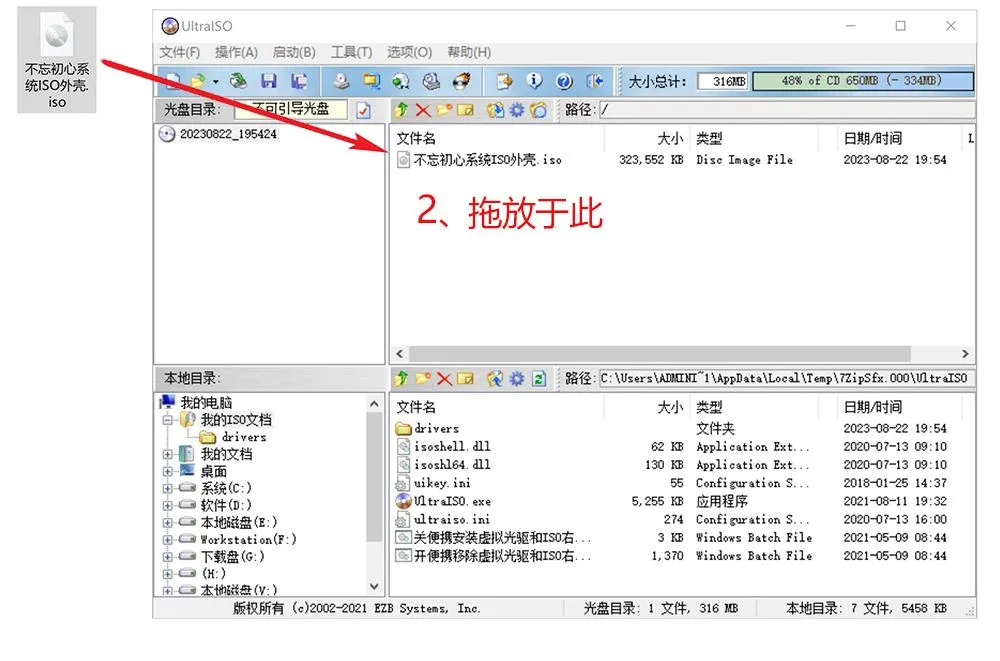
Task: Expand the 桌面 tree node
Action: [168, 472]
